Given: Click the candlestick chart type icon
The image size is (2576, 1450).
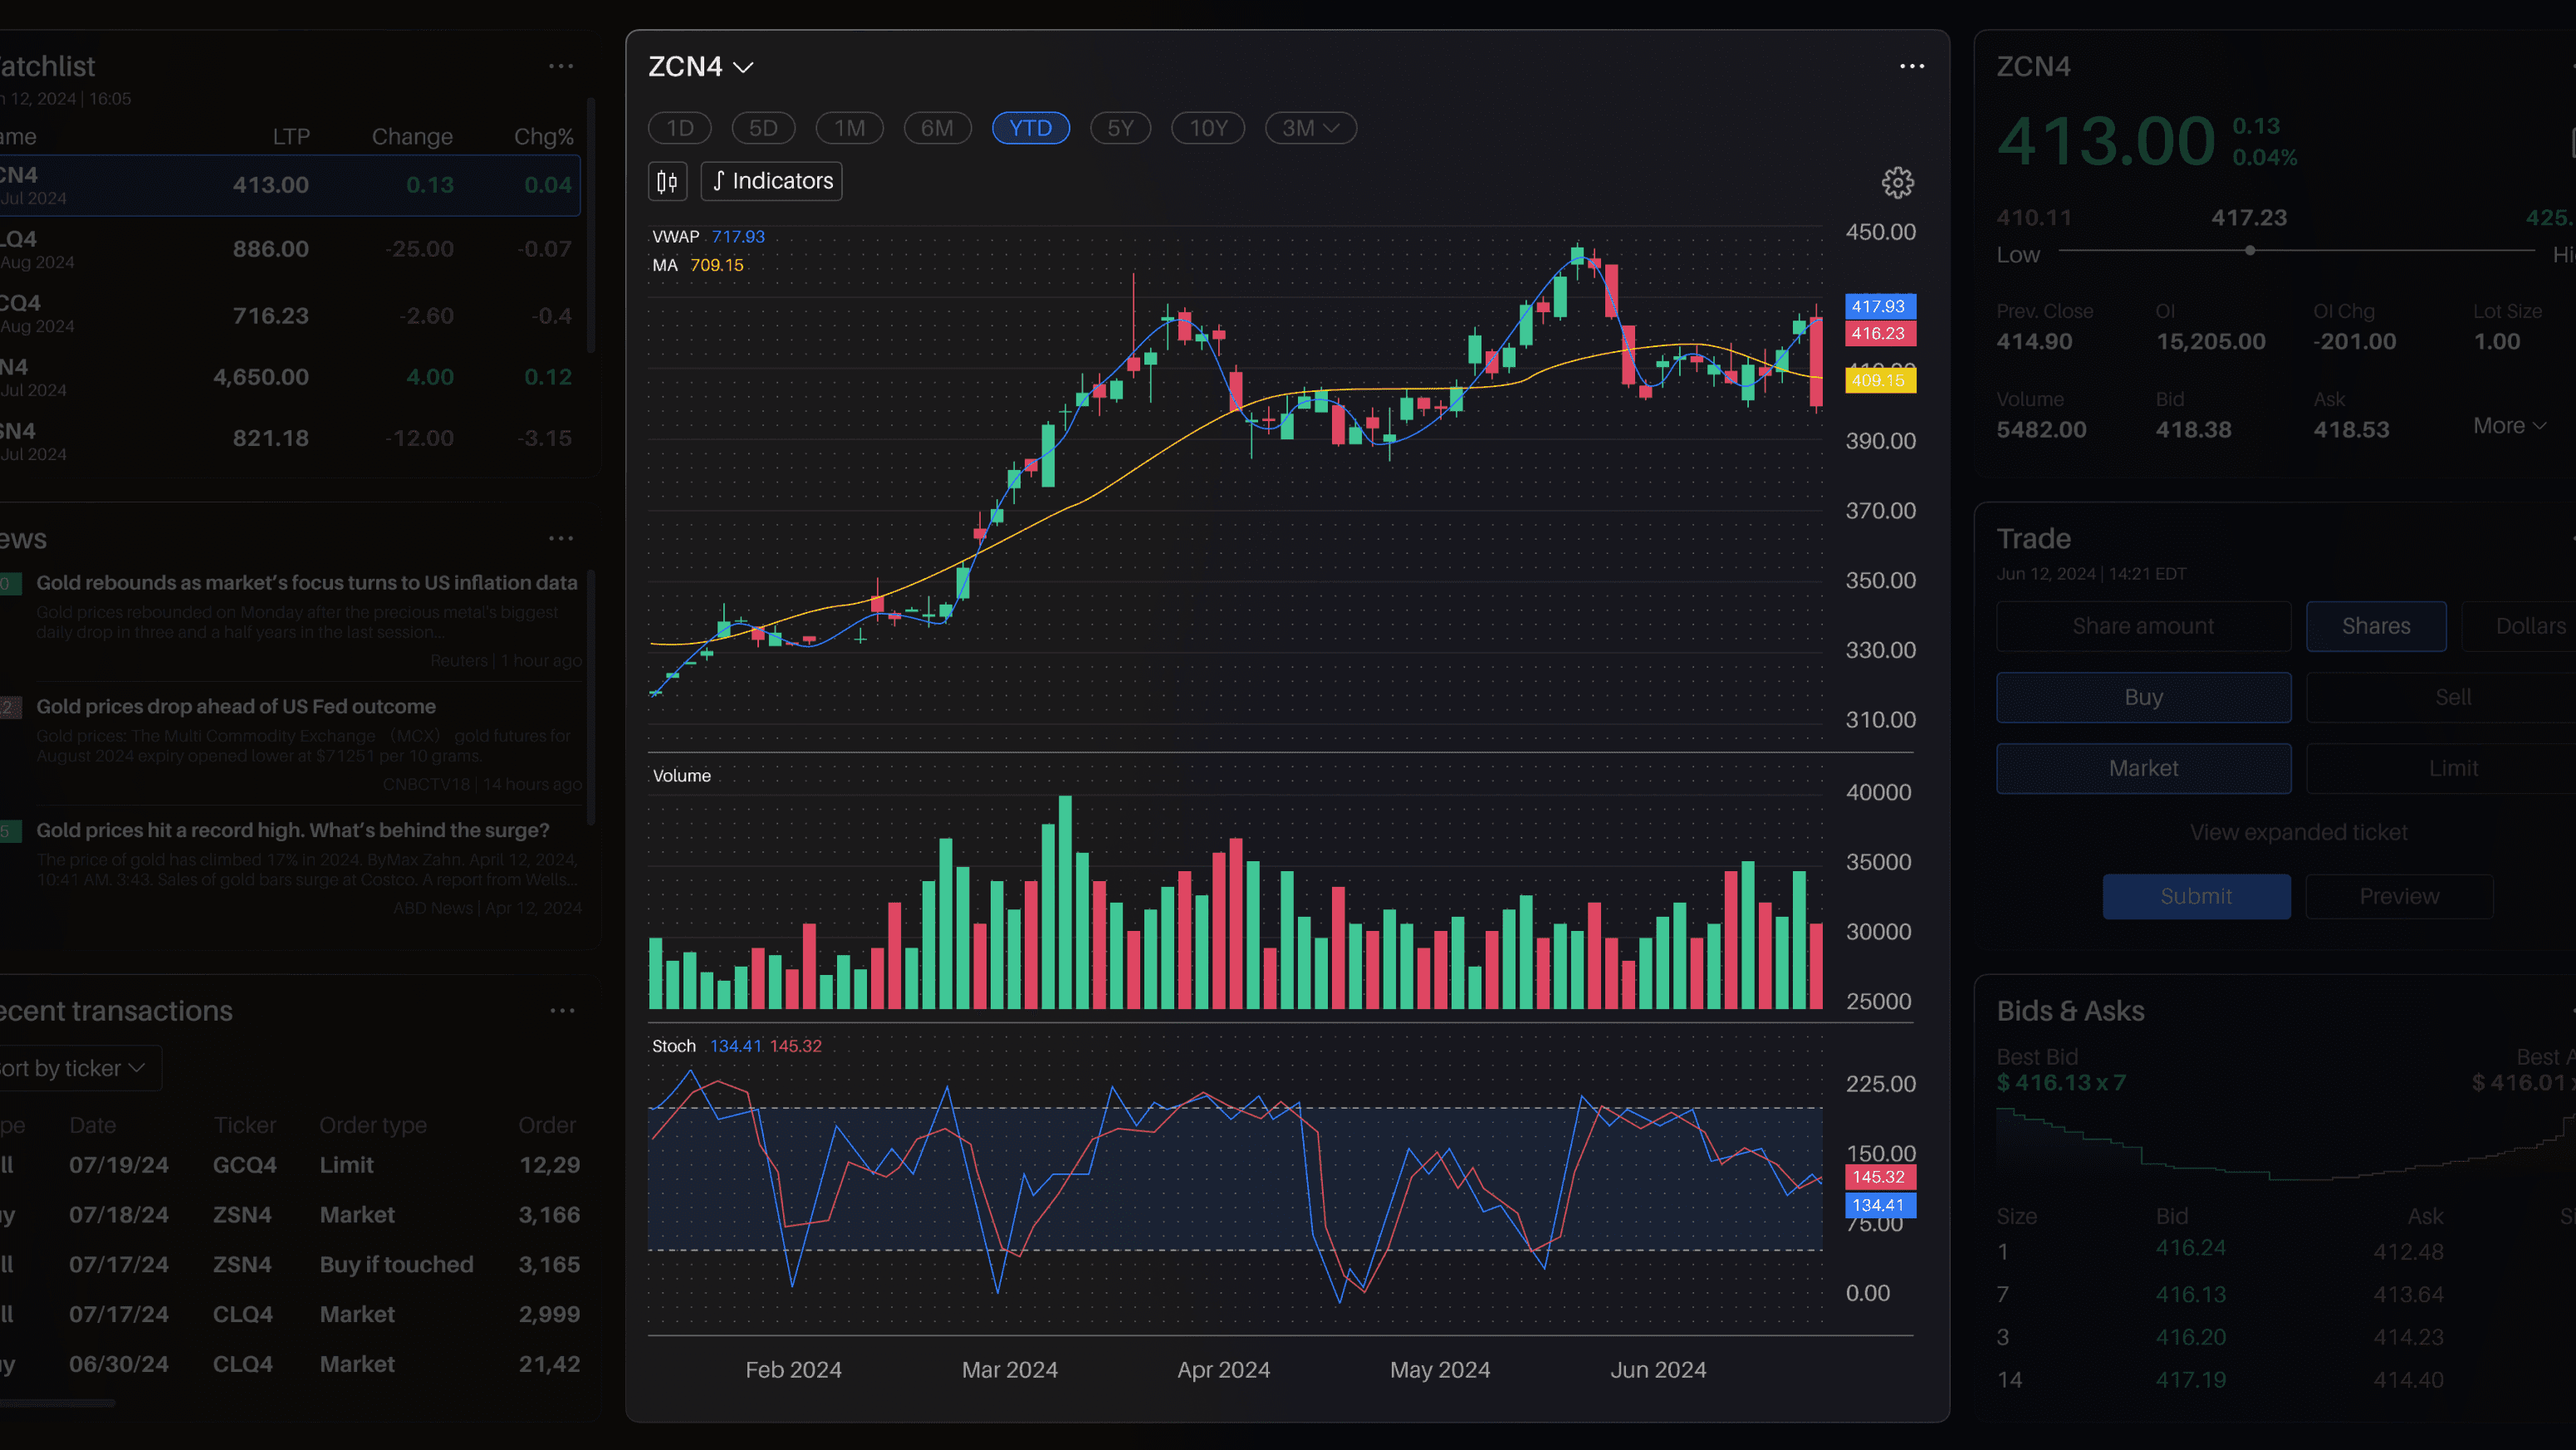Looking at the screenshot, I should tap(667, 181).
